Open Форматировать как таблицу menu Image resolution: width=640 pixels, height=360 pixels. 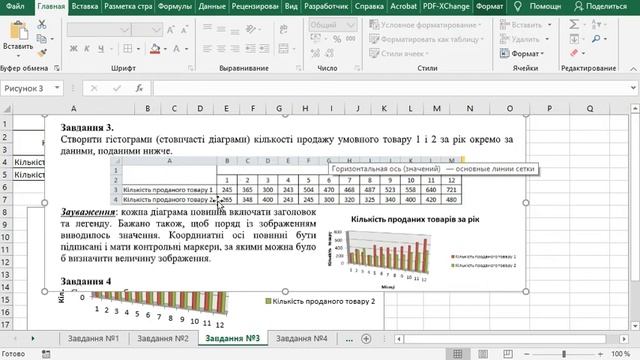(426, 39)
